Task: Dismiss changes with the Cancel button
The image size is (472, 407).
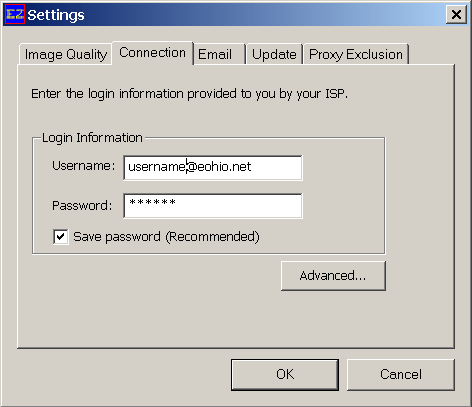Action: 401,375
